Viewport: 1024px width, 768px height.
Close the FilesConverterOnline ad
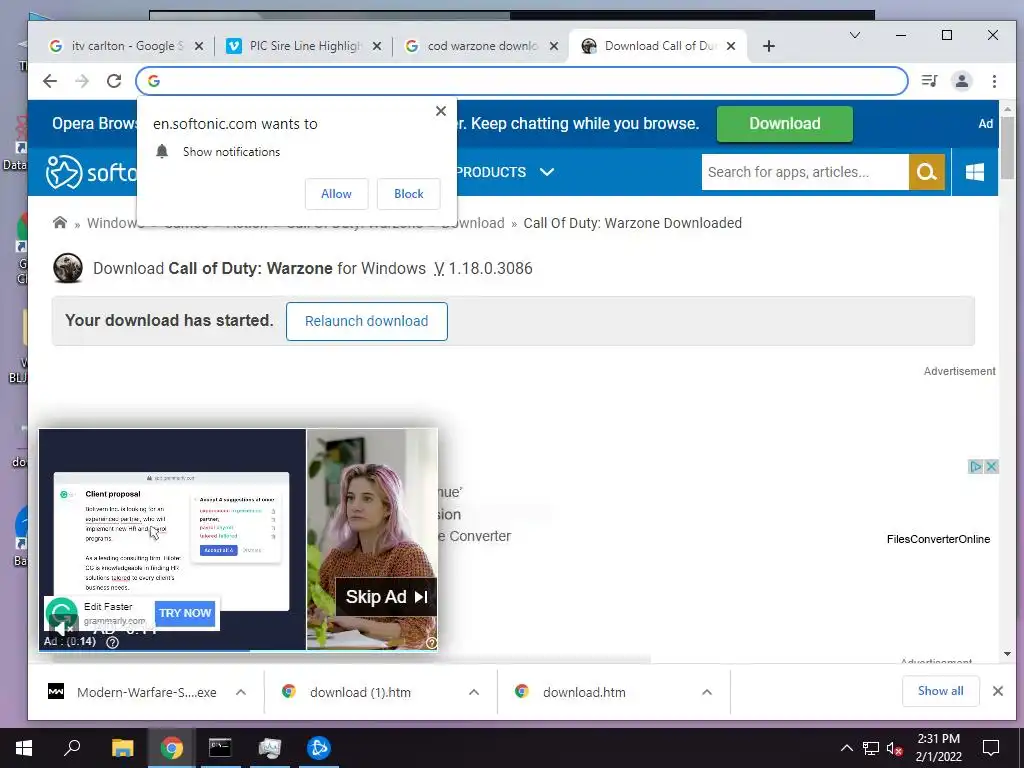(991, 466)
